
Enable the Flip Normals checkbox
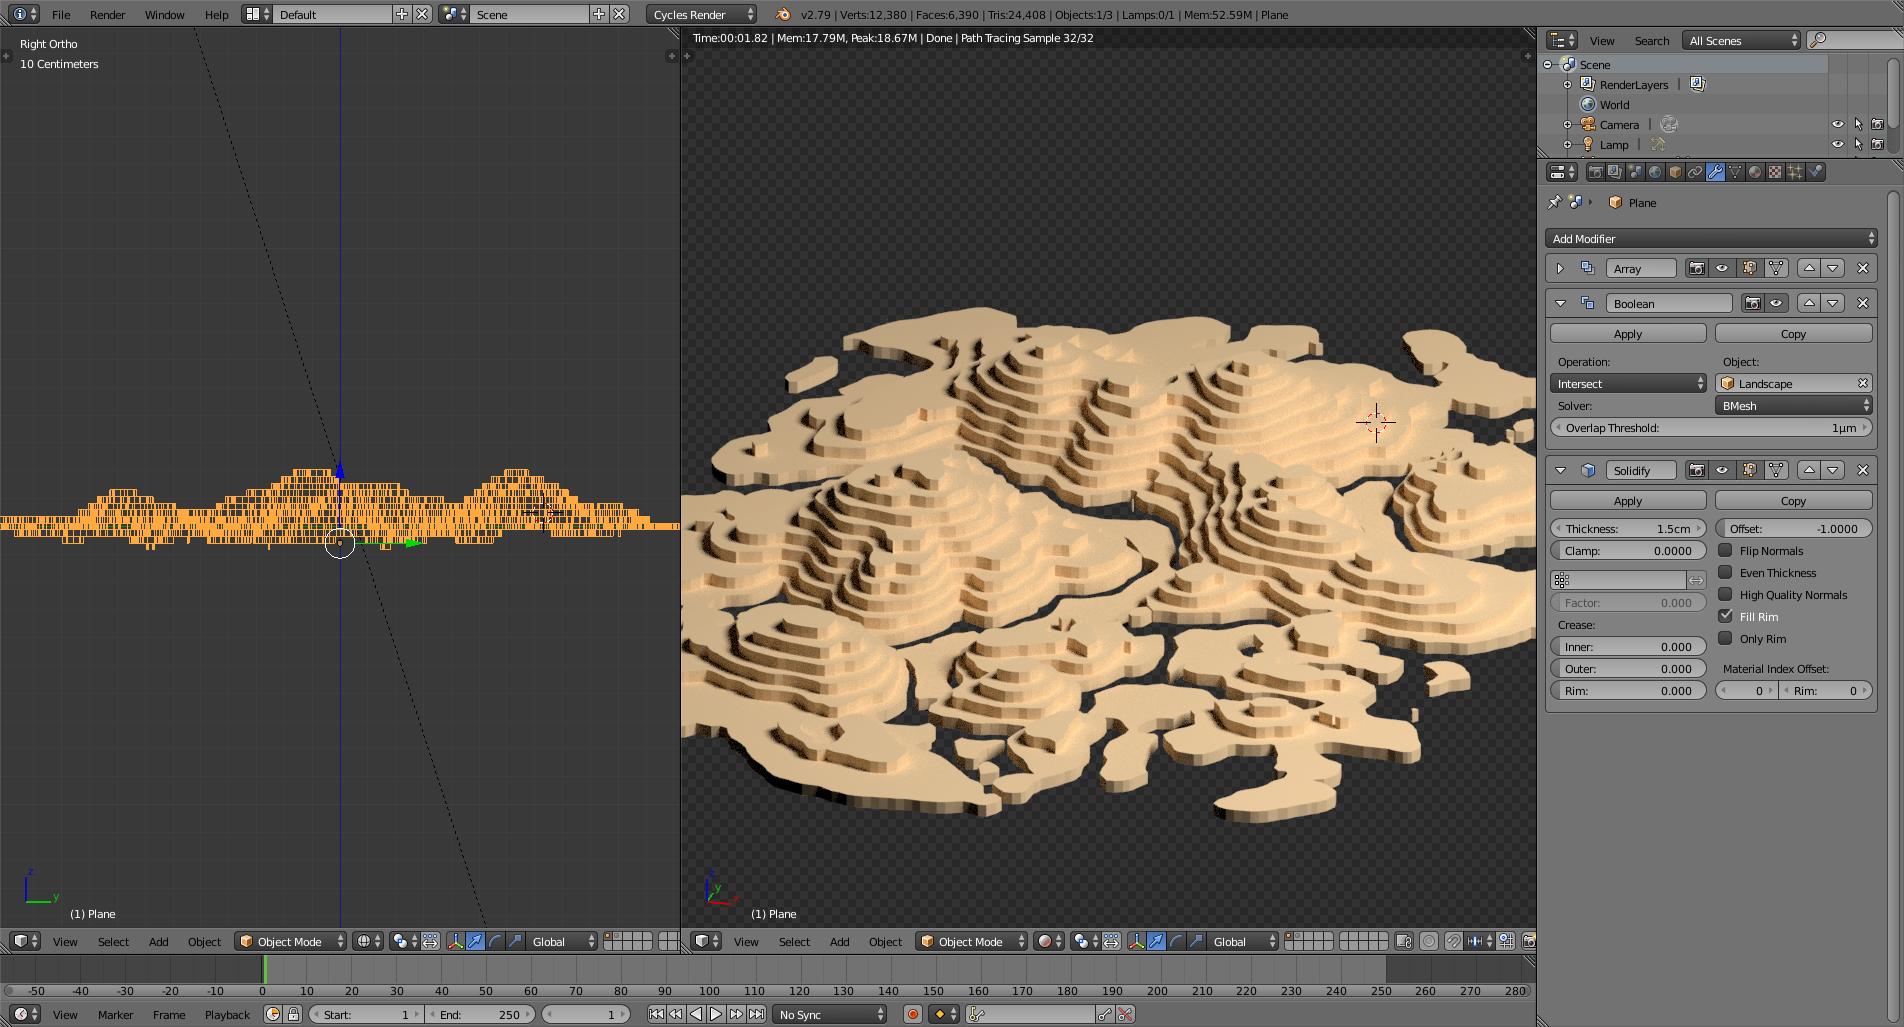coord(1725,550)
